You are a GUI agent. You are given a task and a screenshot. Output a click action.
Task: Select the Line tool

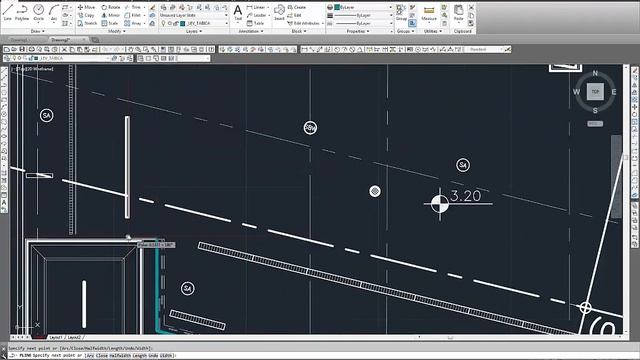7,12
